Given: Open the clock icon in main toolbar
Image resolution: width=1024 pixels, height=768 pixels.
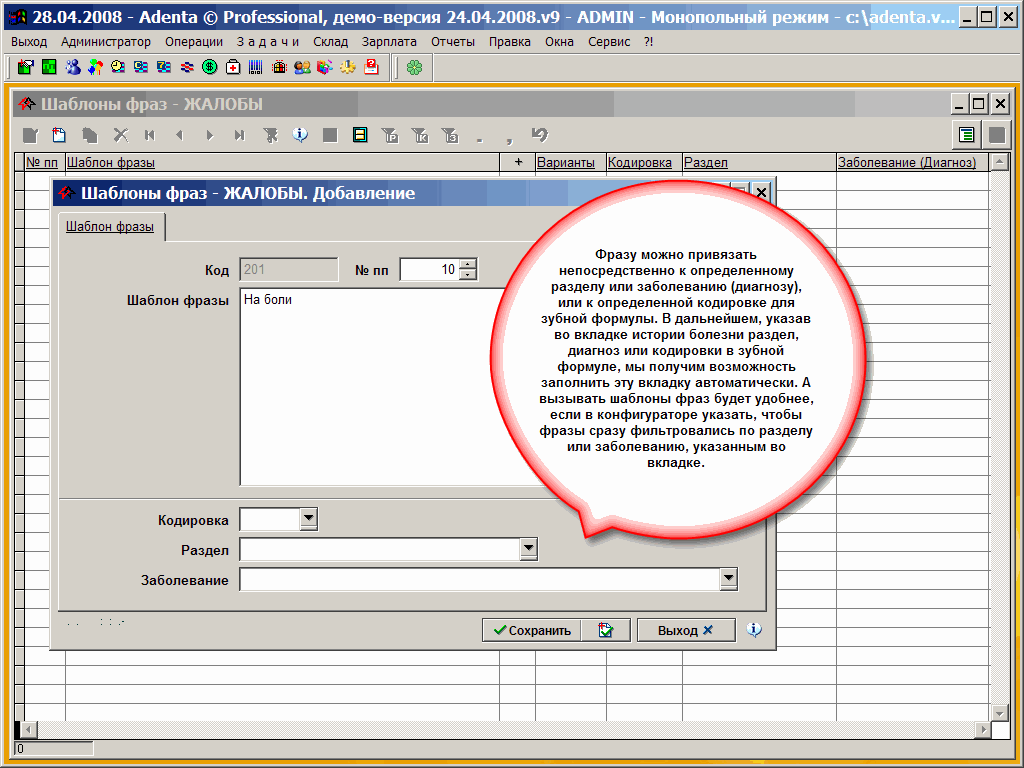Looking at the screenshot, I should click(x=118, y=67).
